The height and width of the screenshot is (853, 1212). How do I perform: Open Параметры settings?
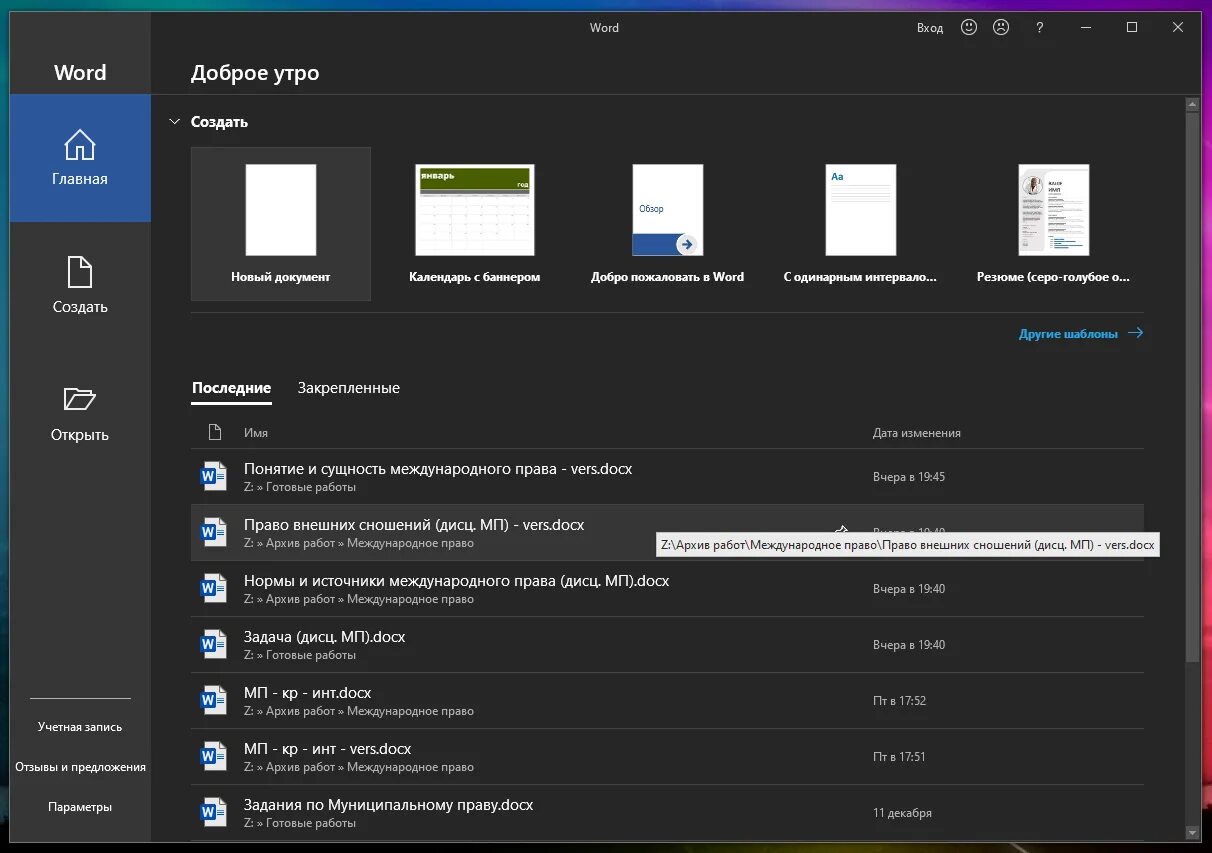click(x=80, y=807)
